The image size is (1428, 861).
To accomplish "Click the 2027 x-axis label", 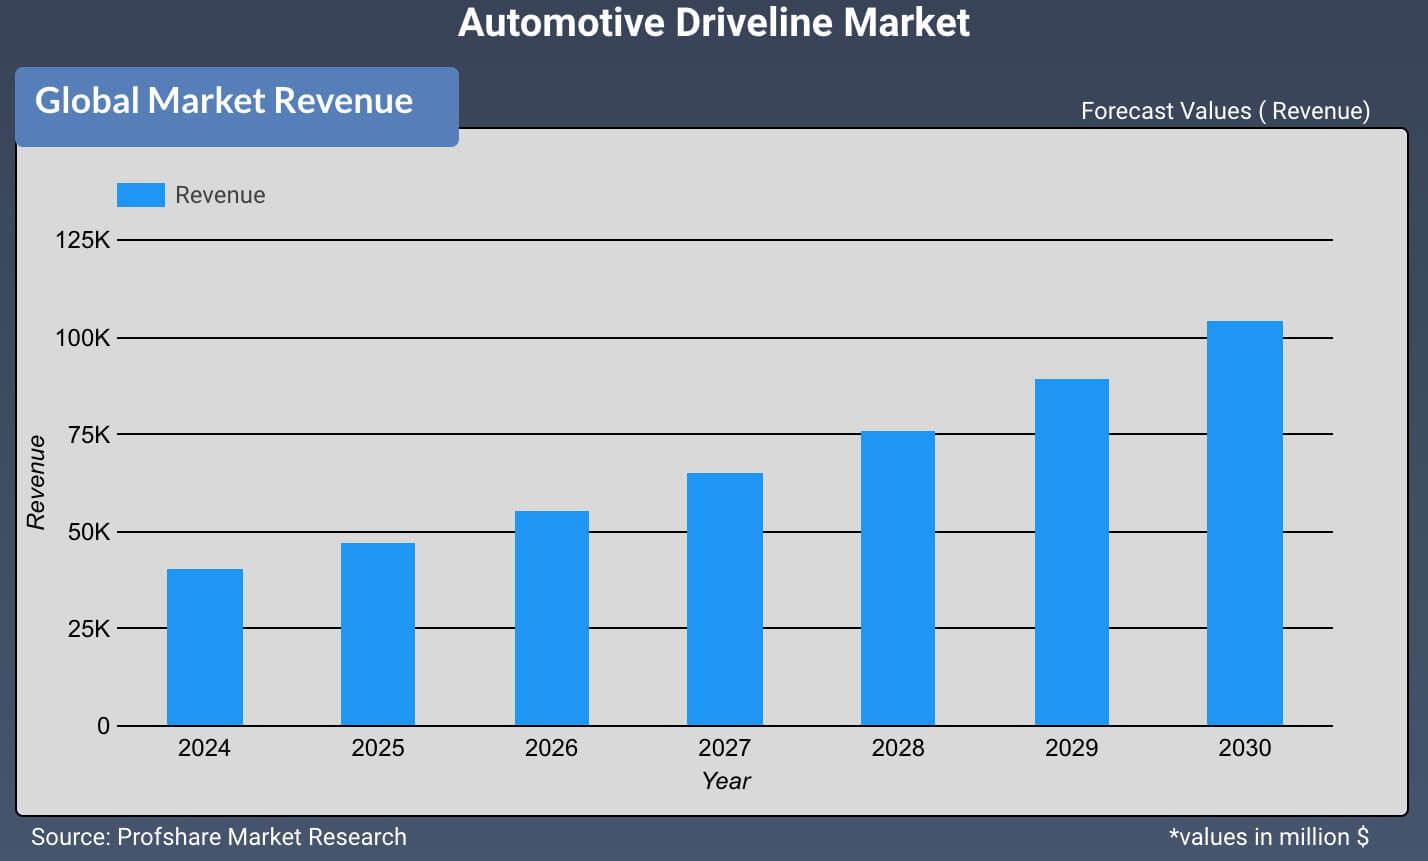I will 725,748.
